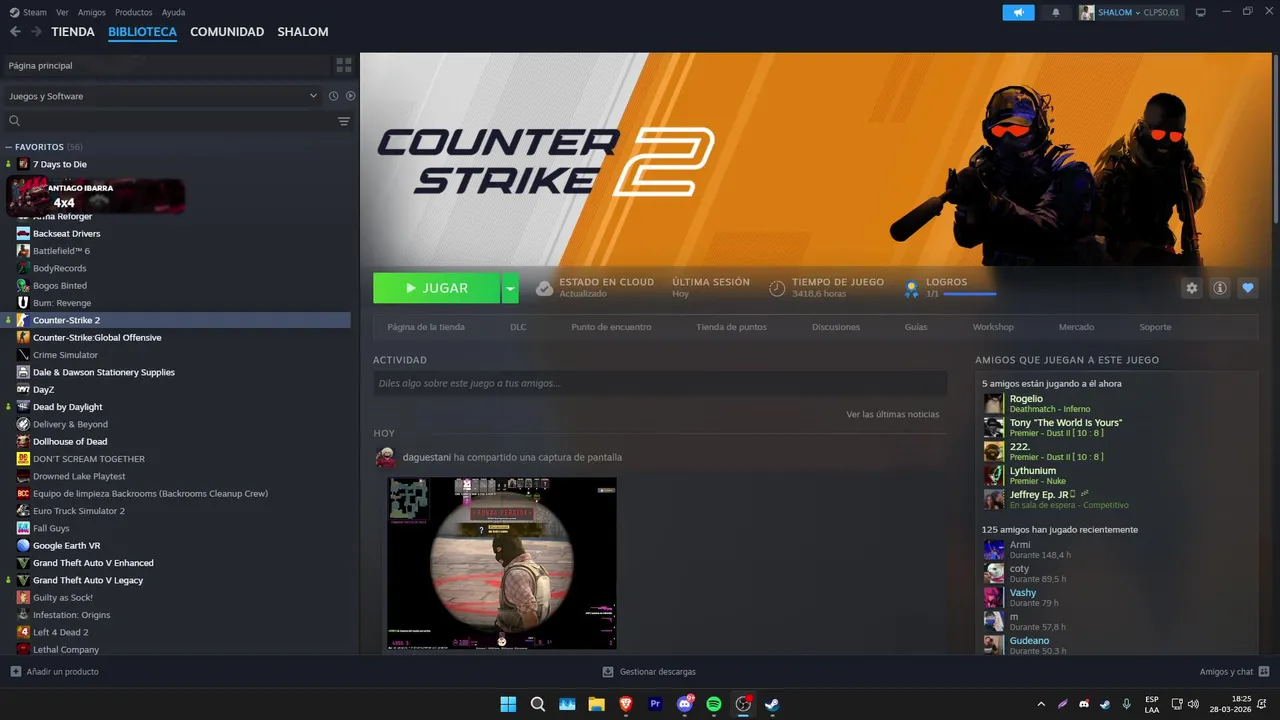
Task: Open the dropdown arrow beside JUGAR
Action: (510, 288)
